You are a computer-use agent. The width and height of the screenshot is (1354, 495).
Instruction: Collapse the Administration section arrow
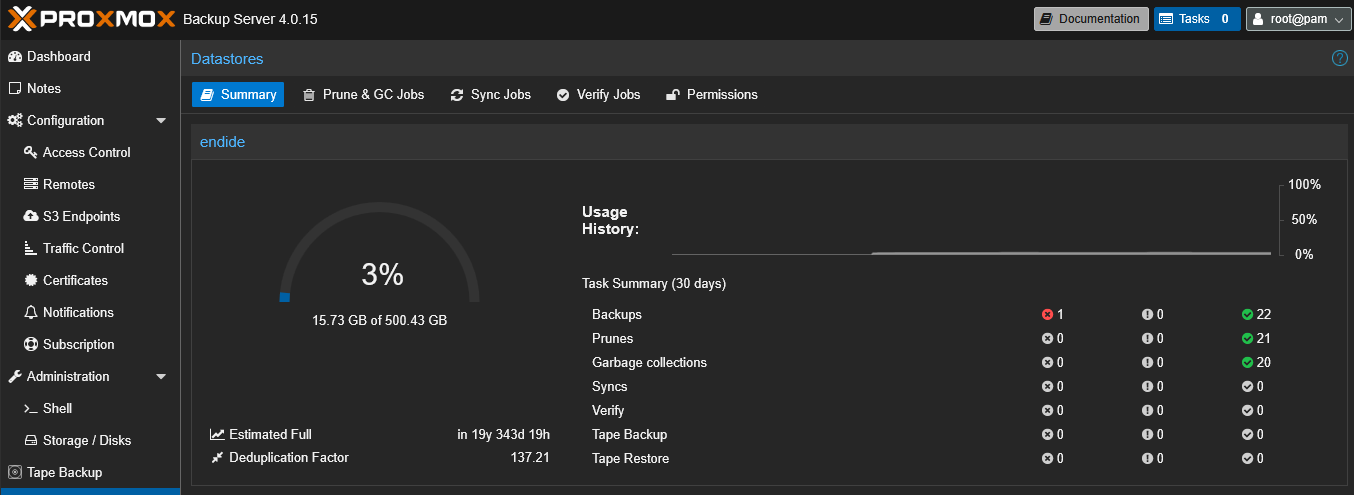161,377
